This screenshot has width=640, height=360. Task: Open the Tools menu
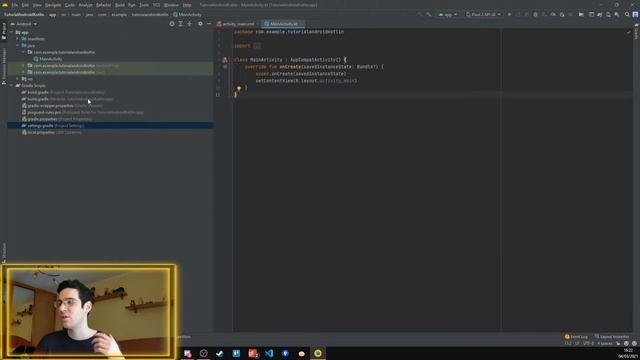[144, 5]
